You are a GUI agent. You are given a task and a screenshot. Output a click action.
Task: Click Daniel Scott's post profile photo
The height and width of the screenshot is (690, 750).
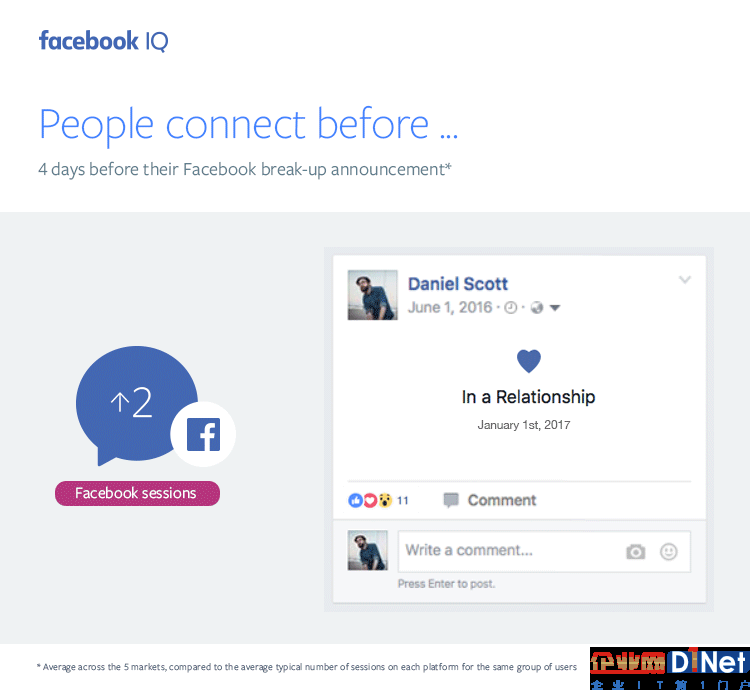[x=372, y=295]
